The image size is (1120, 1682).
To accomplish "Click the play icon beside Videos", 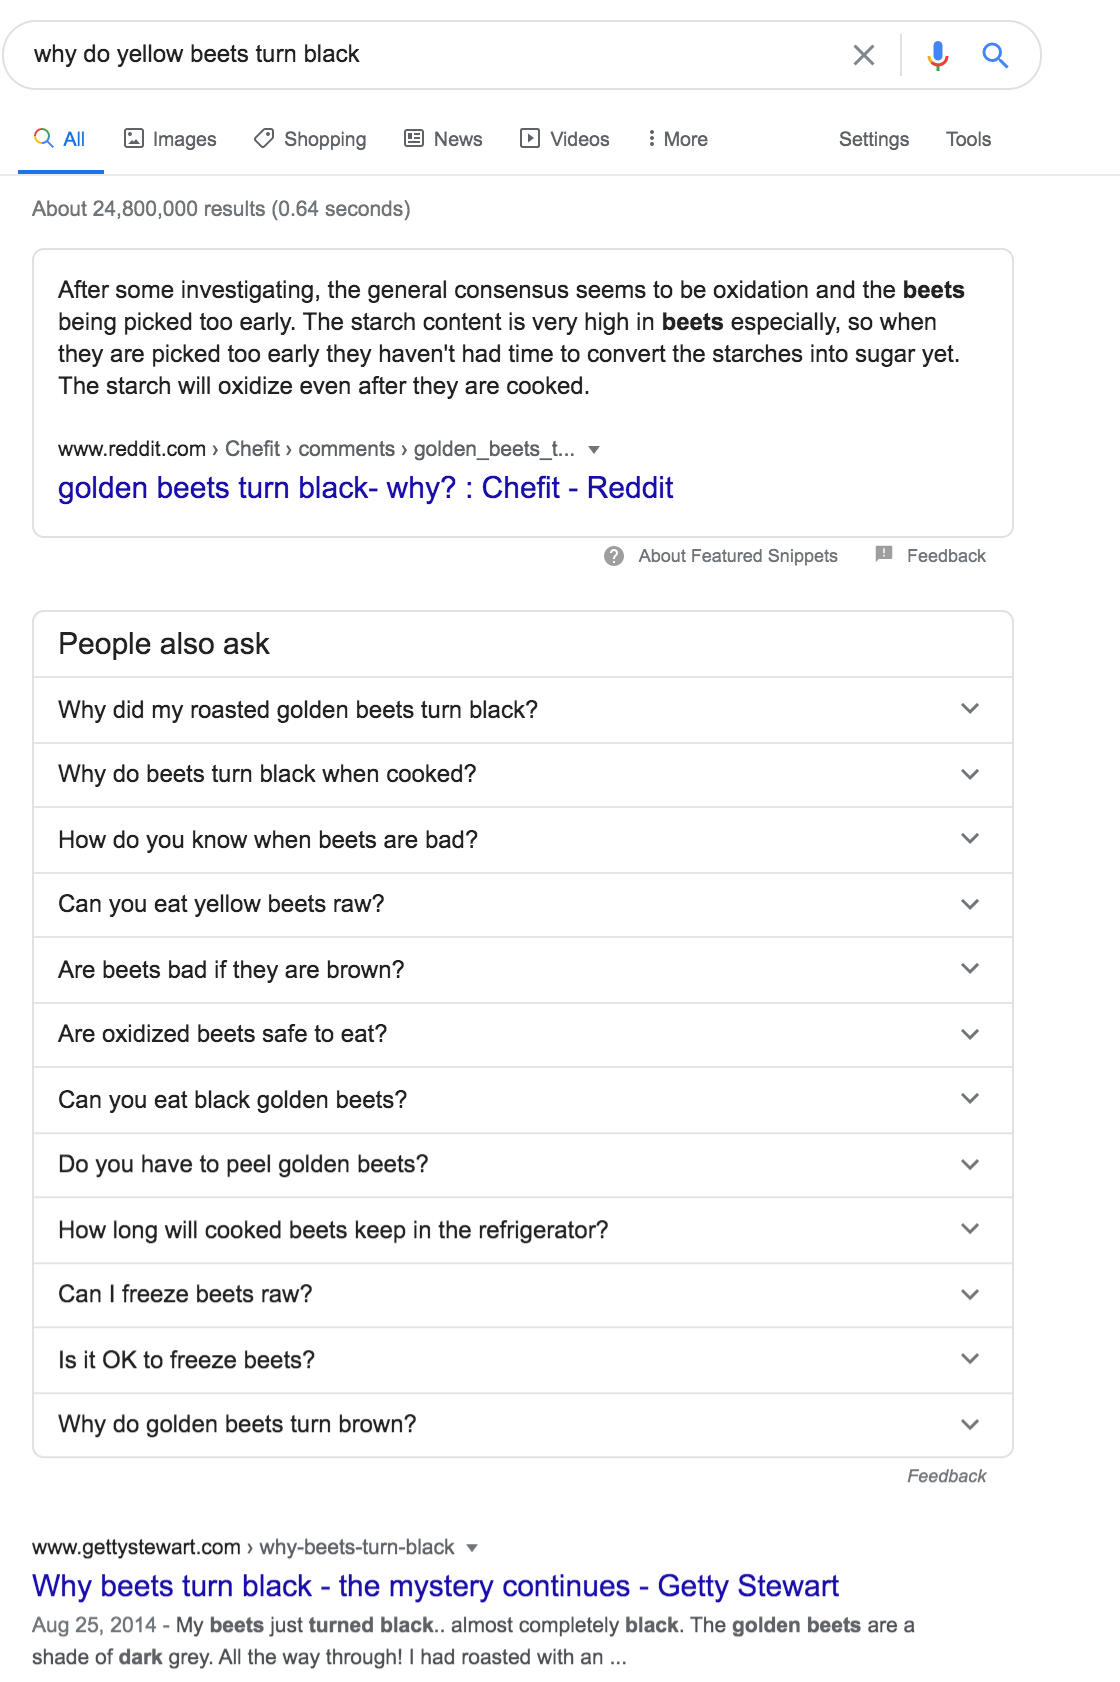I will coord(529,139).
